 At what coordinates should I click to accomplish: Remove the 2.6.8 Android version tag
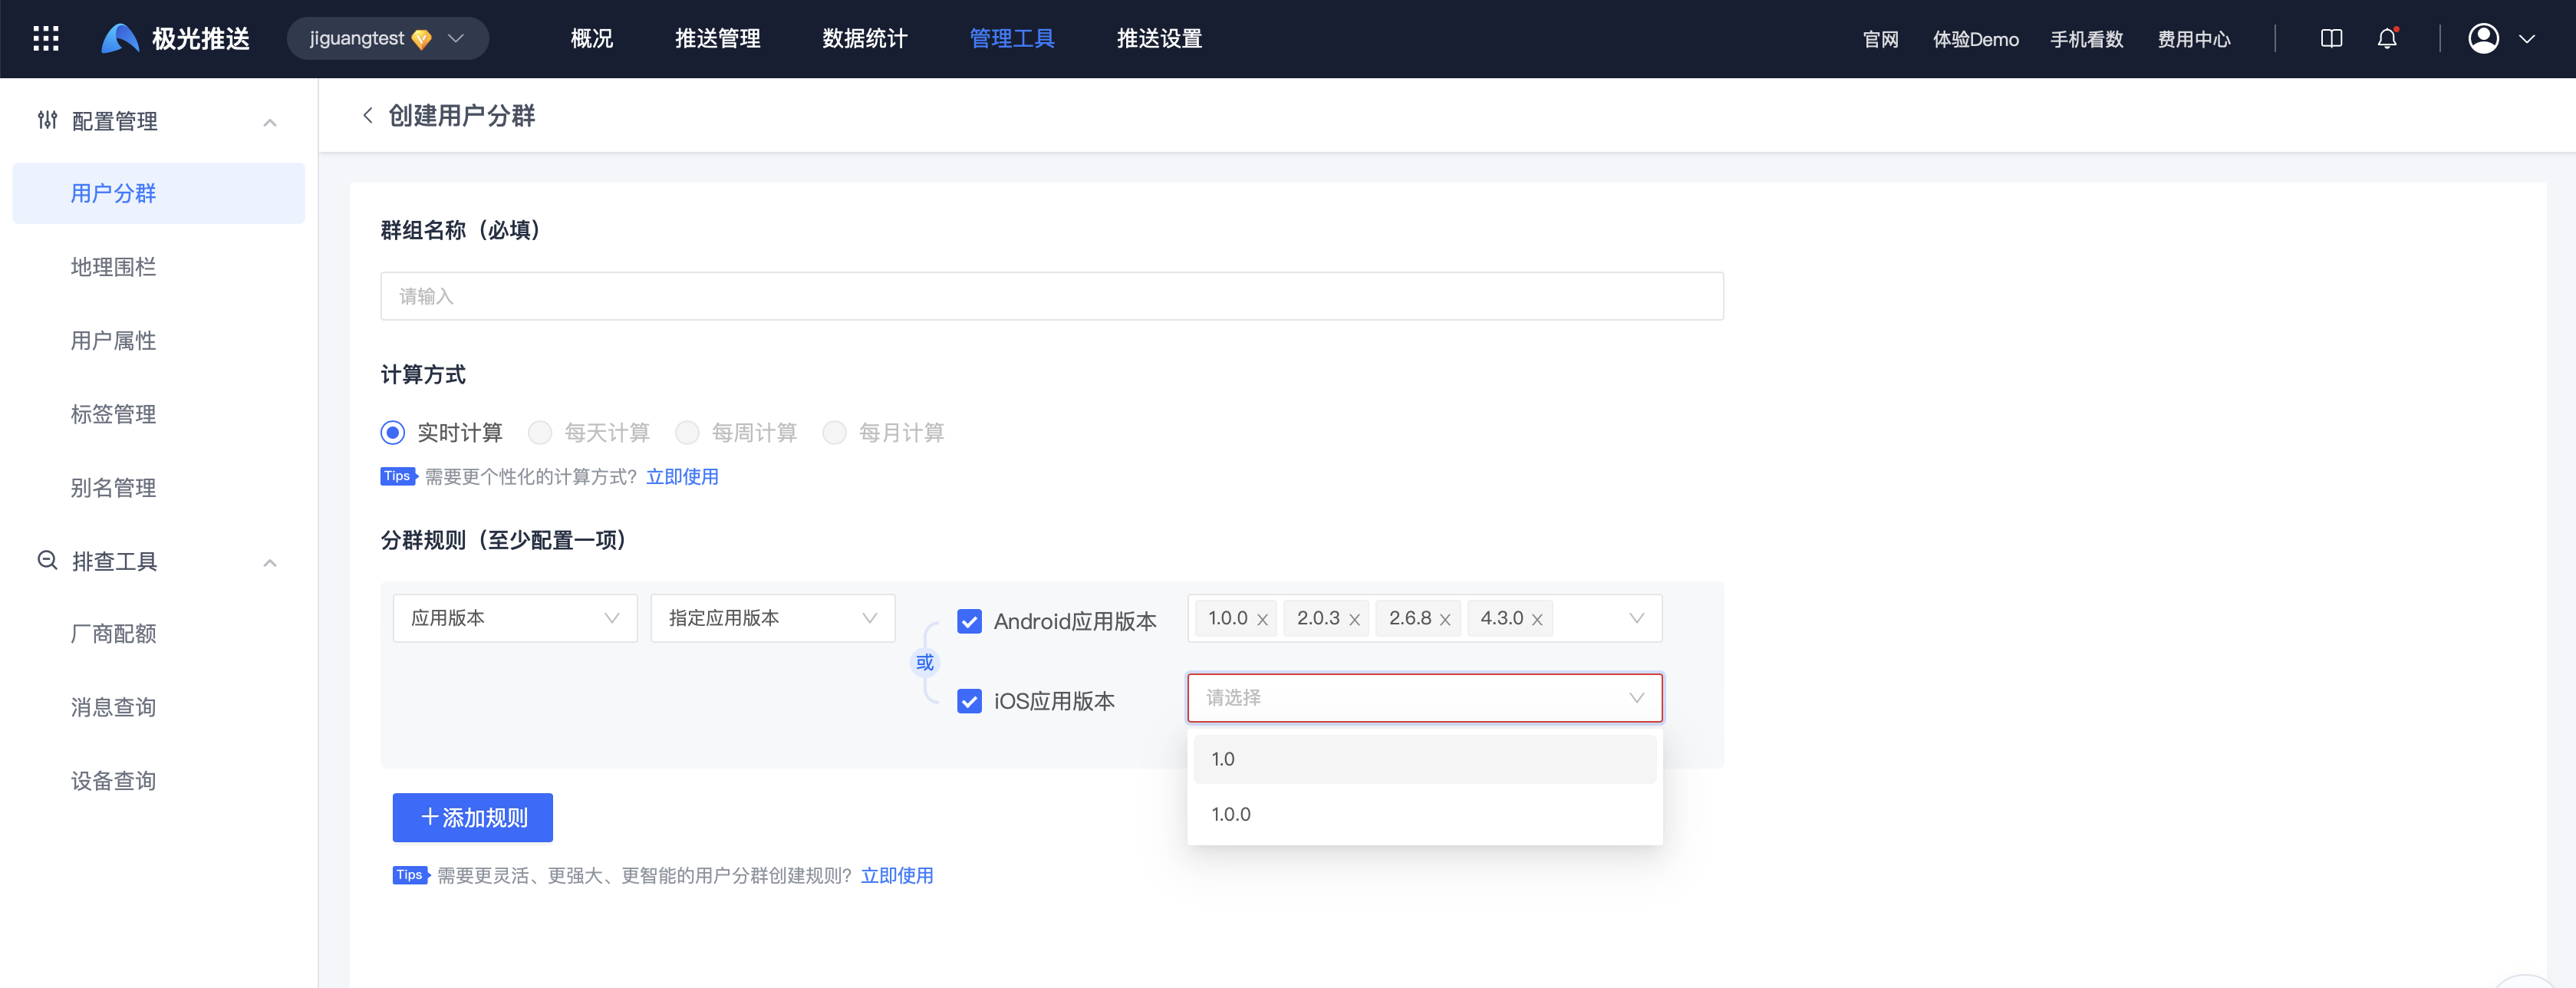coord(1445,620)
